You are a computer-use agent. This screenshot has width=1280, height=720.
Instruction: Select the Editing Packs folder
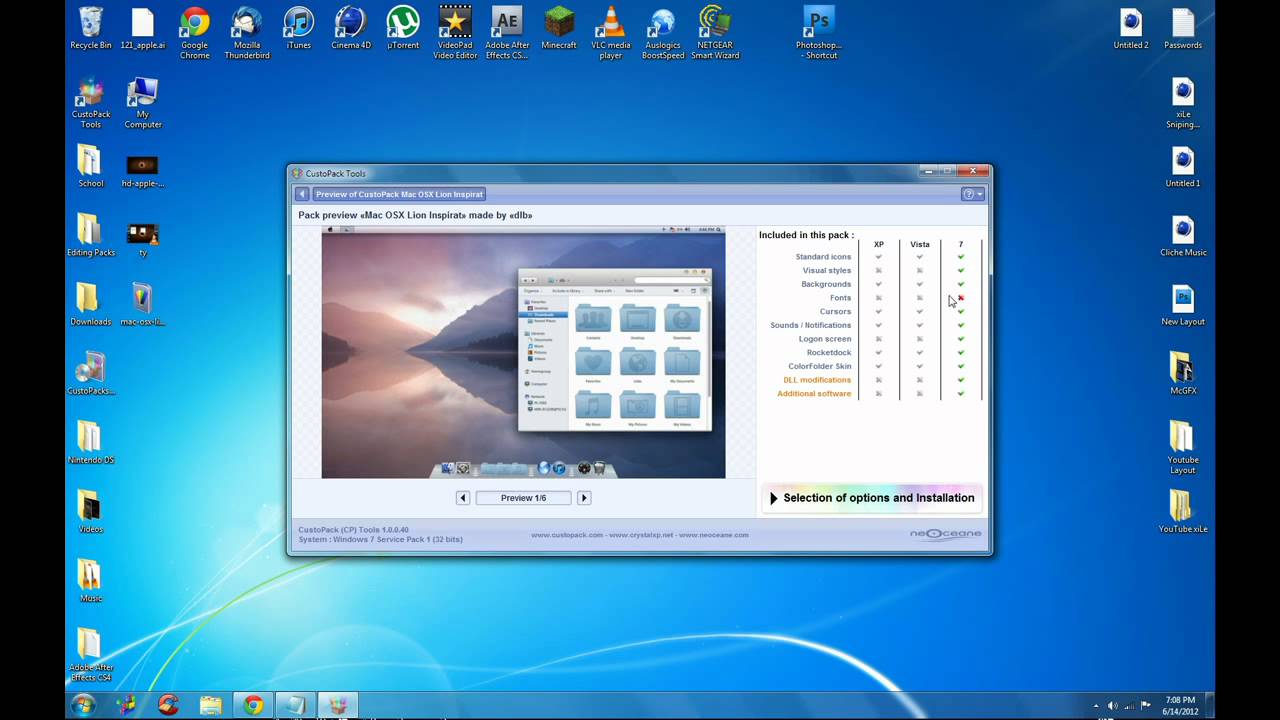[90, 236]
